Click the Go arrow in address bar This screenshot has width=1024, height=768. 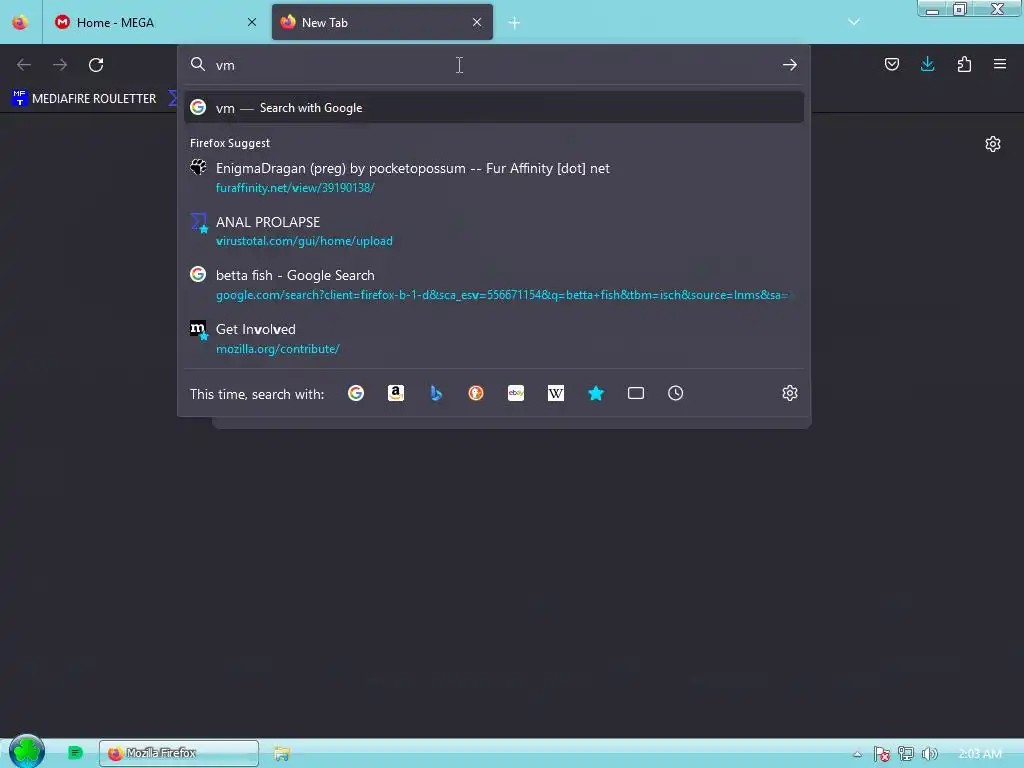tap(790, 65)
